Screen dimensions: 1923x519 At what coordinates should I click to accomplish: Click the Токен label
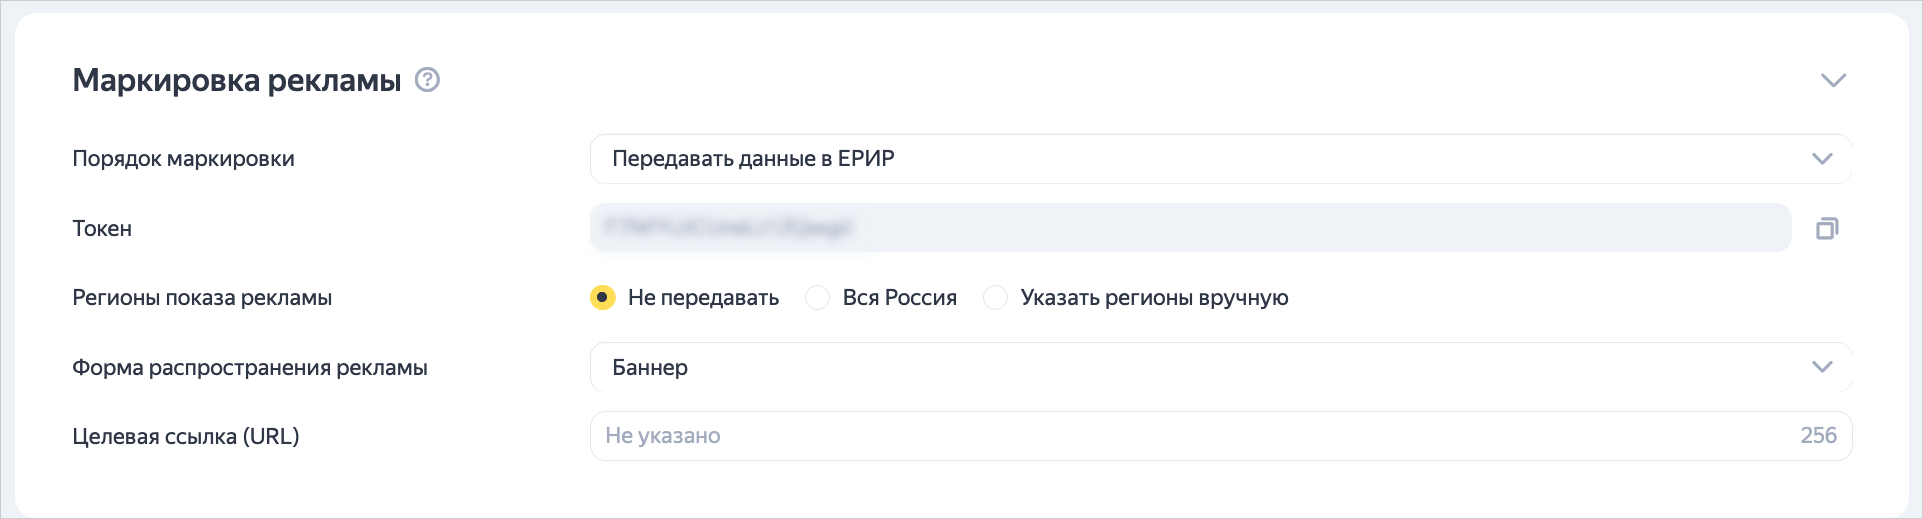[x=102, y=229]
